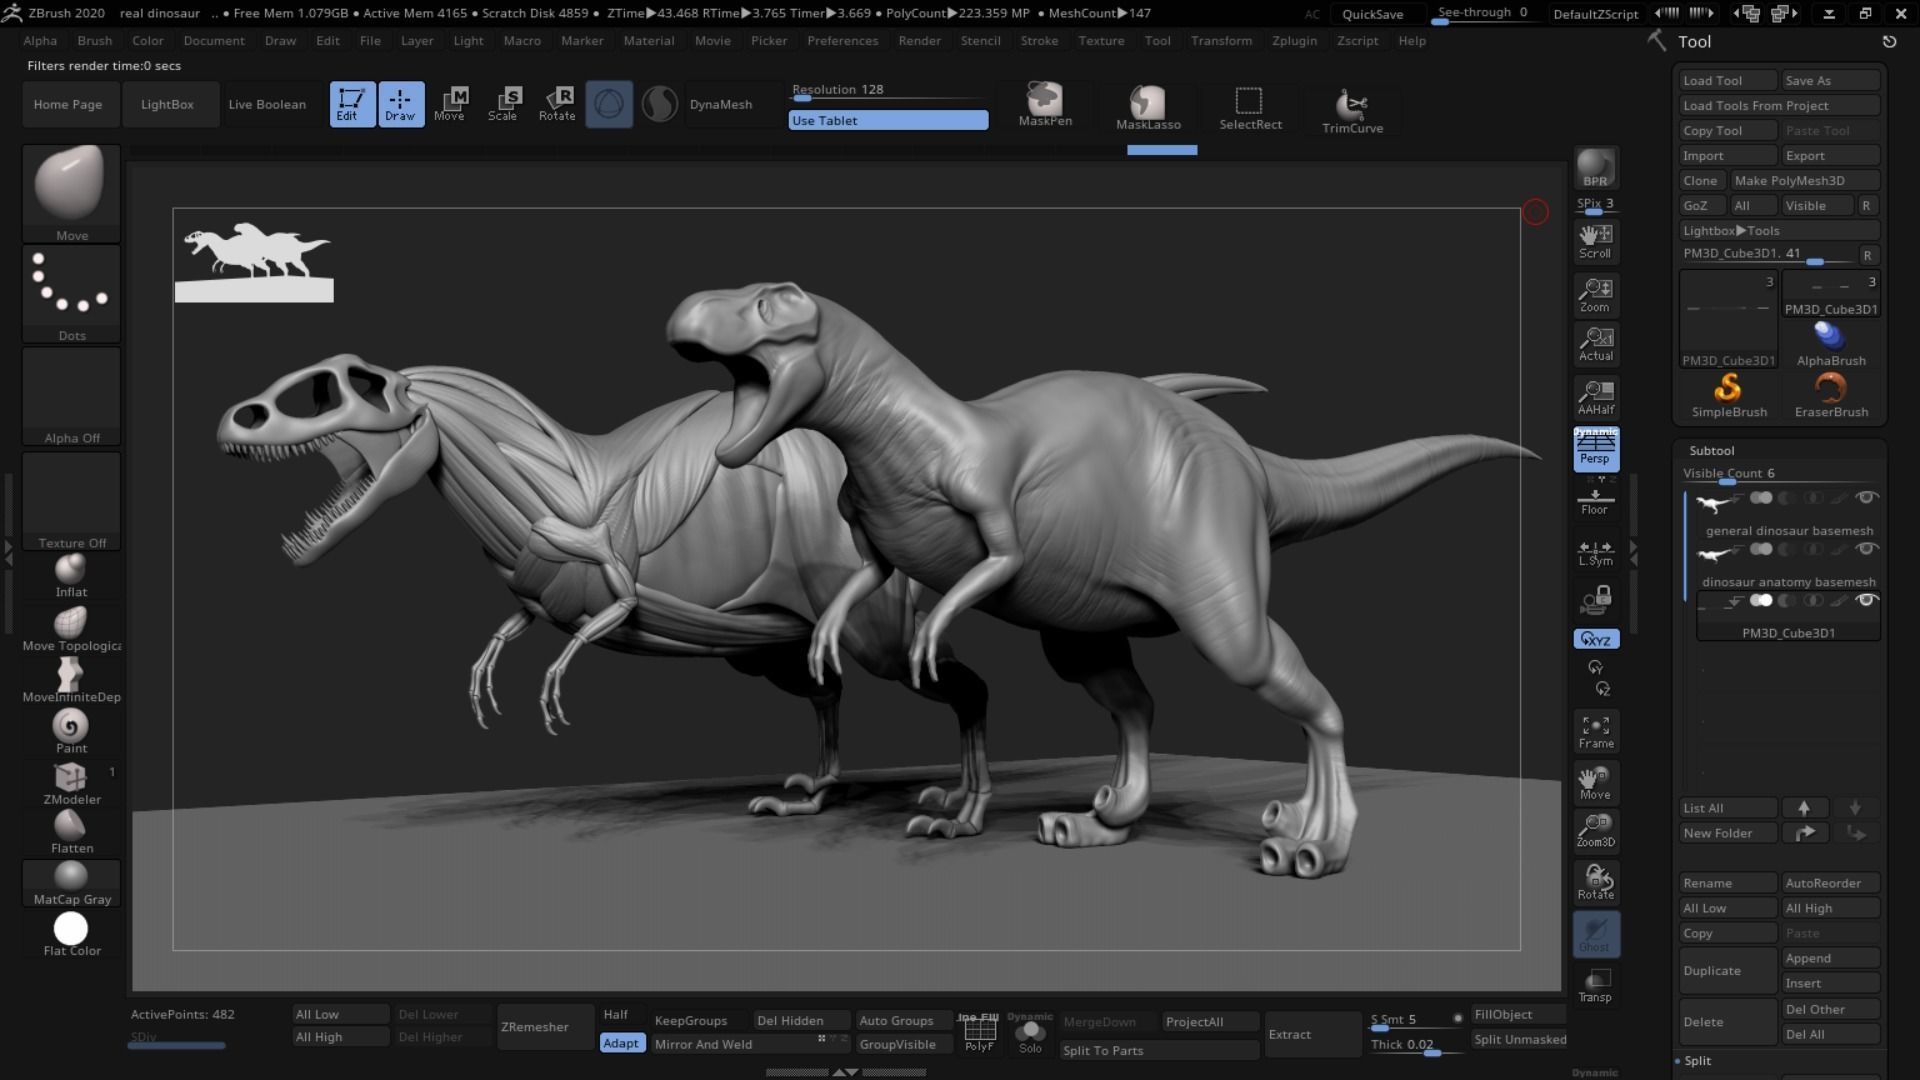Expand the Split section
Screen dimensions: 1920x1080
pyautogui.click(x=1697, y=1060)
